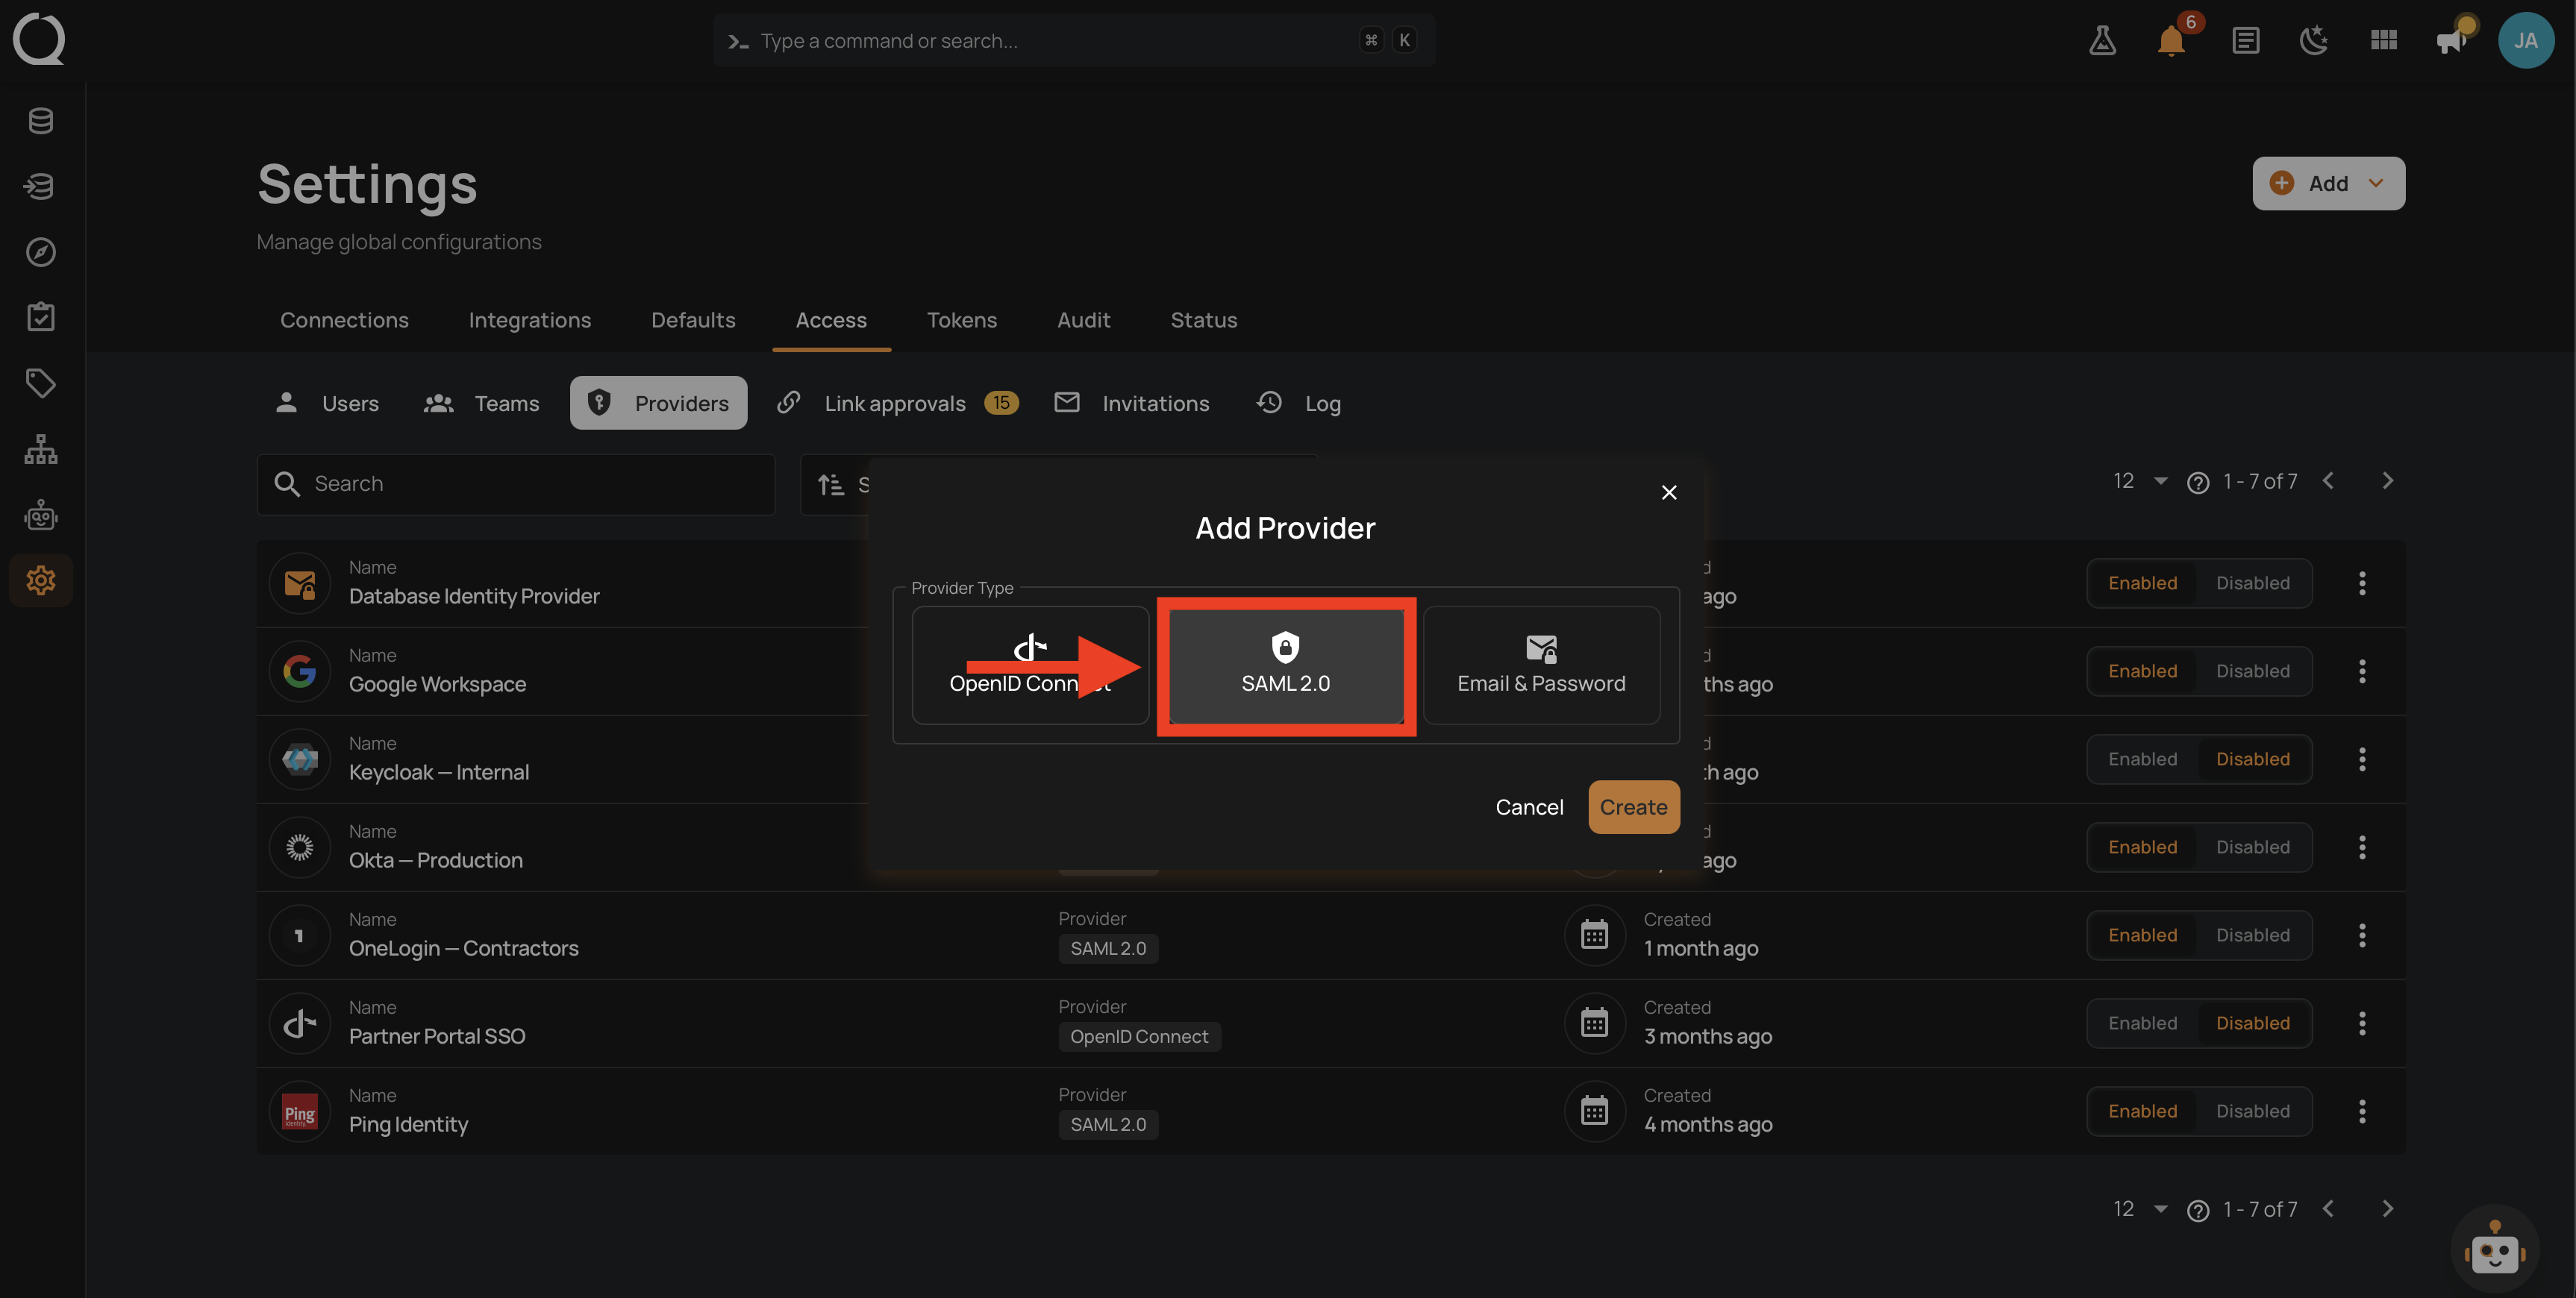Open the chatbot assistant bubble
Image resolution: width=2576 pixels, height=1298 pixels.
(2495, 1249)
